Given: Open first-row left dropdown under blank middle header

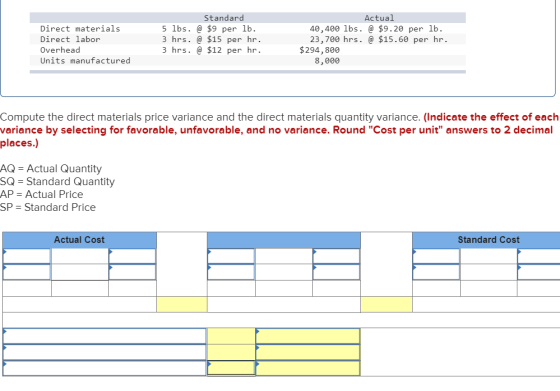Looking at the screenshot, I should (231, 256).
